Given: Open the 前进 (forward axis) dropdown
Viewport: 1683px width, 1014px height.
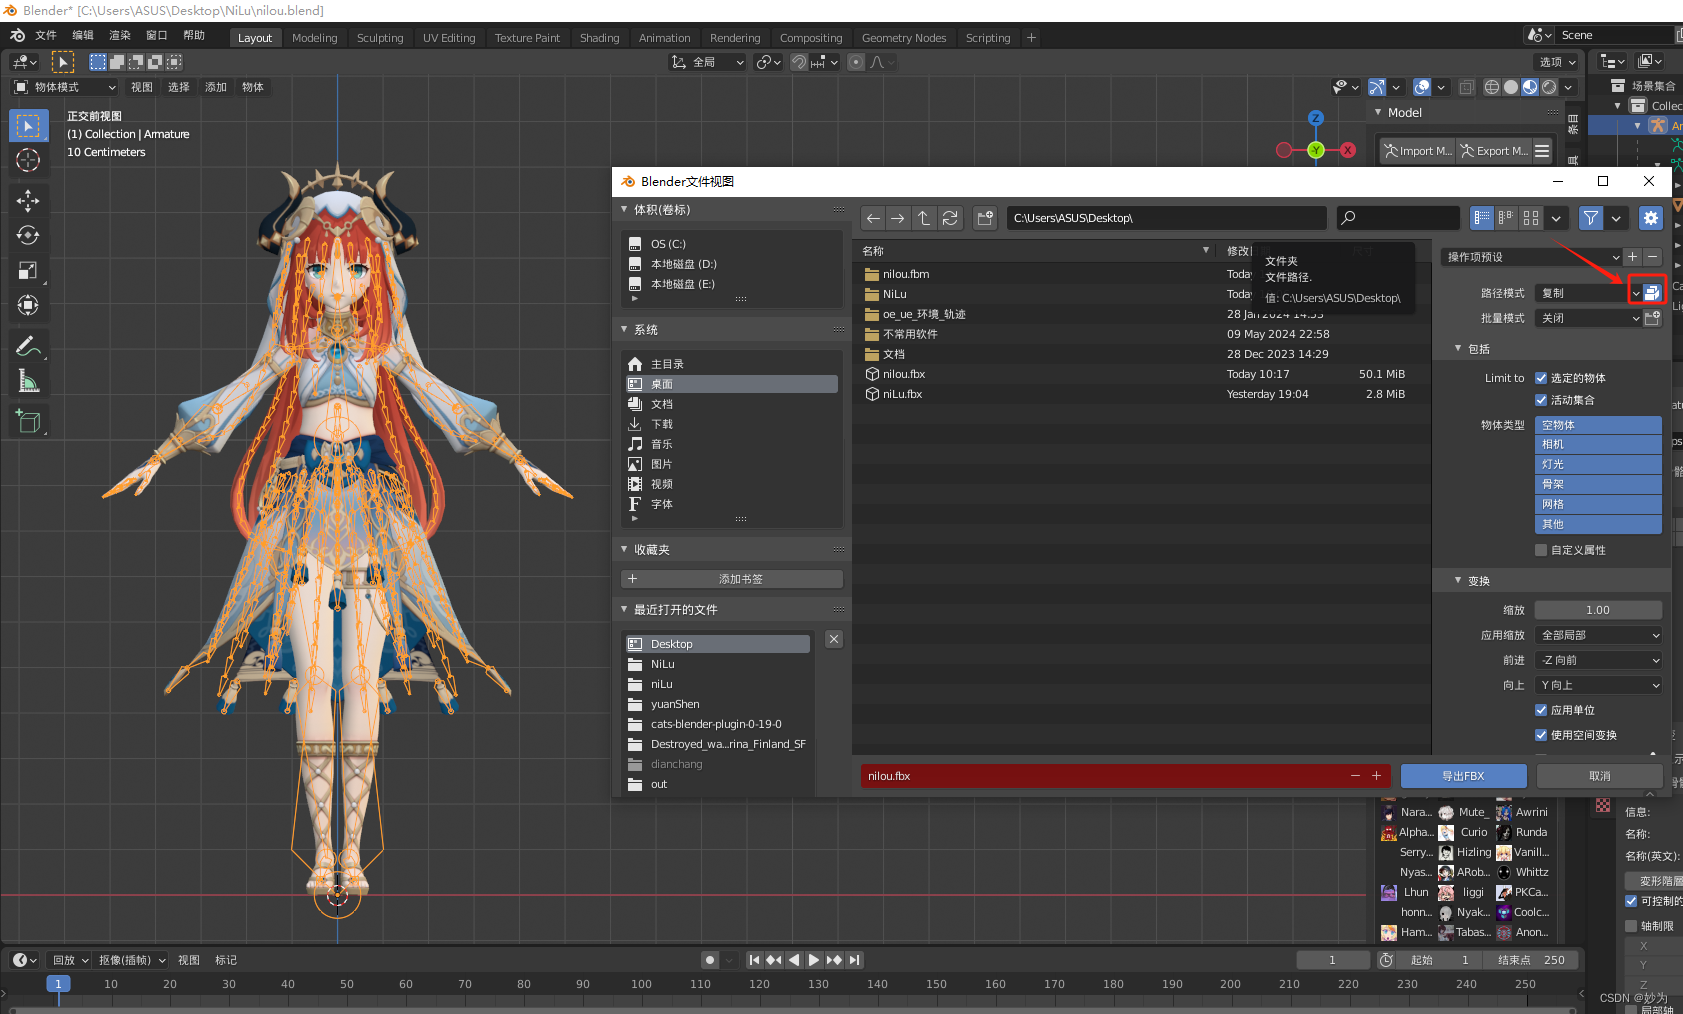Looking at the screenshot, I should (x=1598, y=660).
